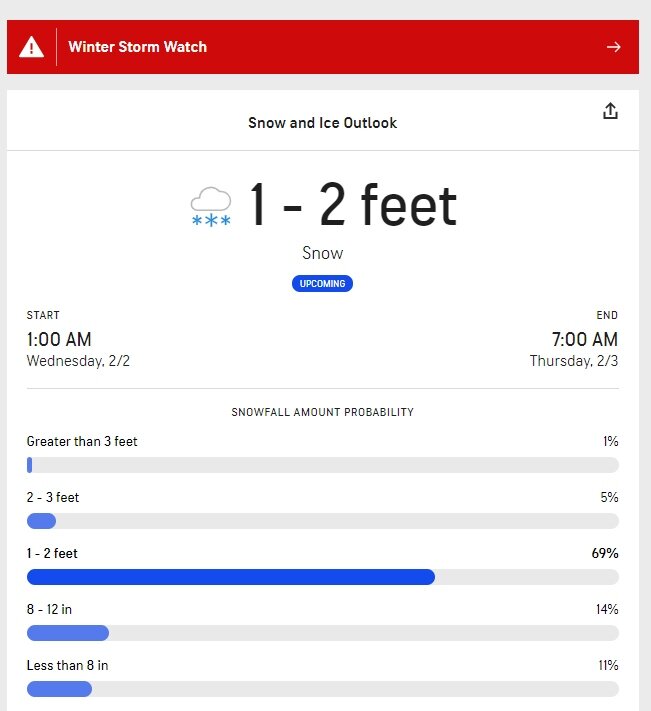Click the warning triangle alert icon

pyautogui.click(x=31, y=47)
